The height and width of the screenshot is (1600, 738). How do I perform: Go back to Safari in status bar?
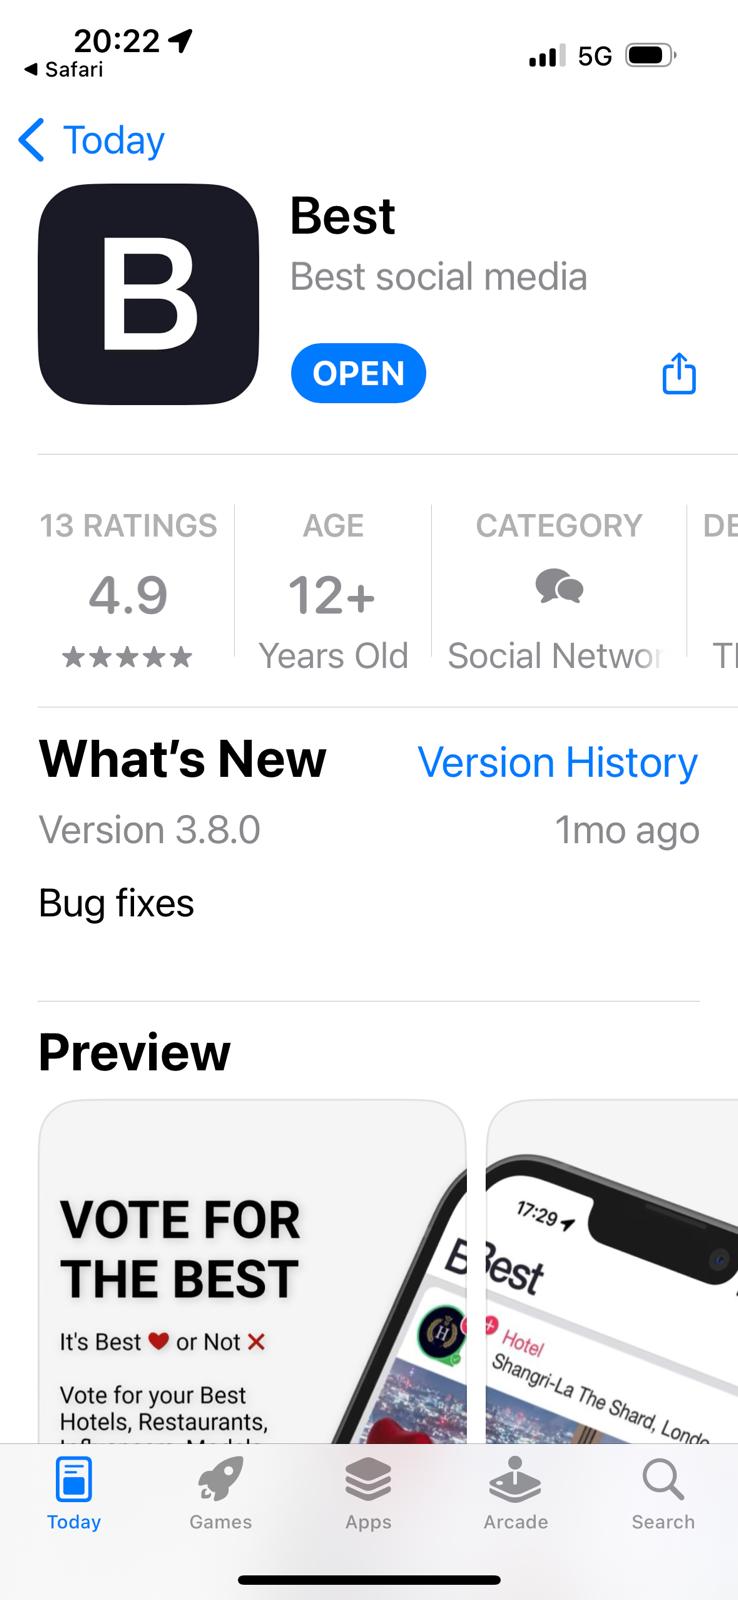tap(64, 69)
